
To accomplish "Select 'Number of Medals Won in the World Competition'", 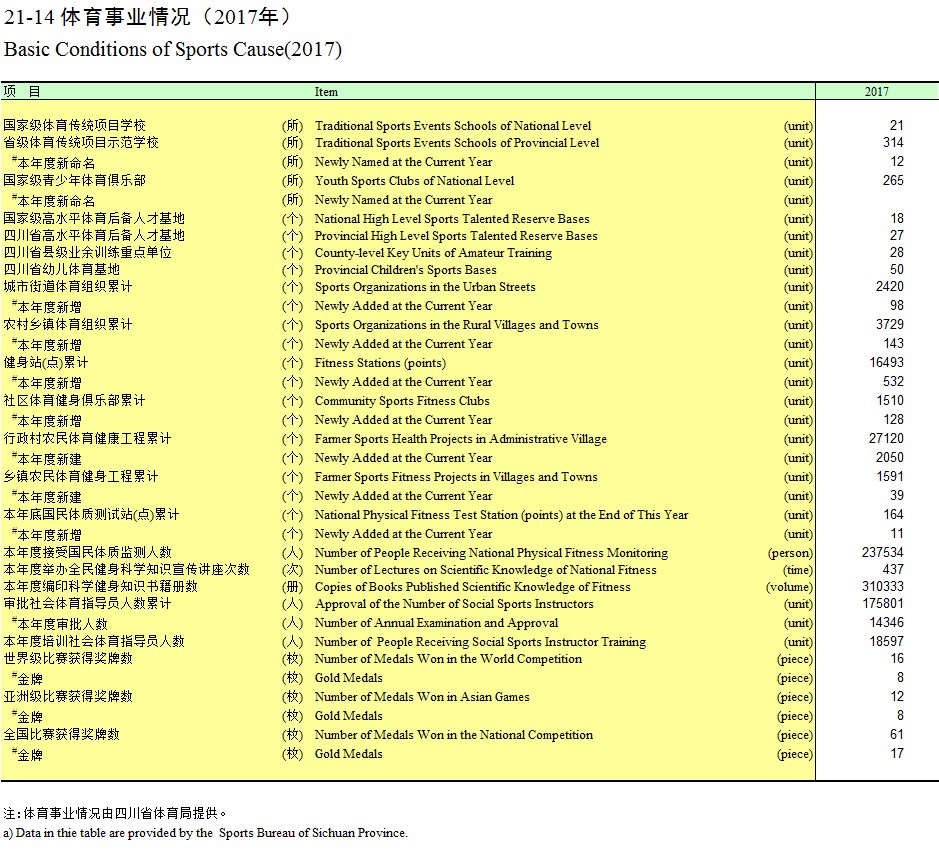I will point(448,659).
